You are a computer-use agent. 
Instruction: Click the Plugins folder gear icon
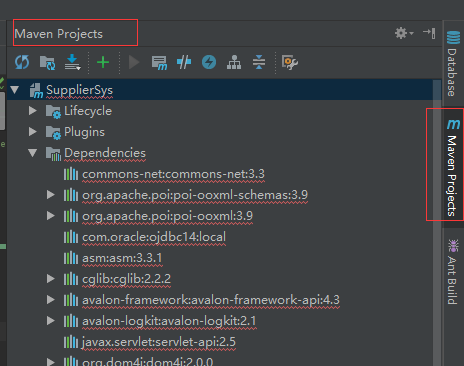[x=53, y=133]
